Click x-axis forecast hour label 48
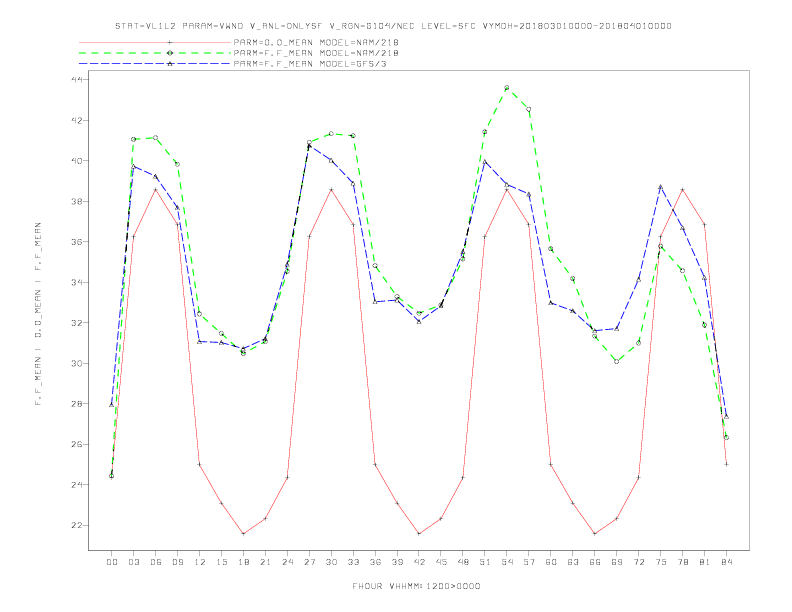The image size is (792, 612). coord(463,562)
